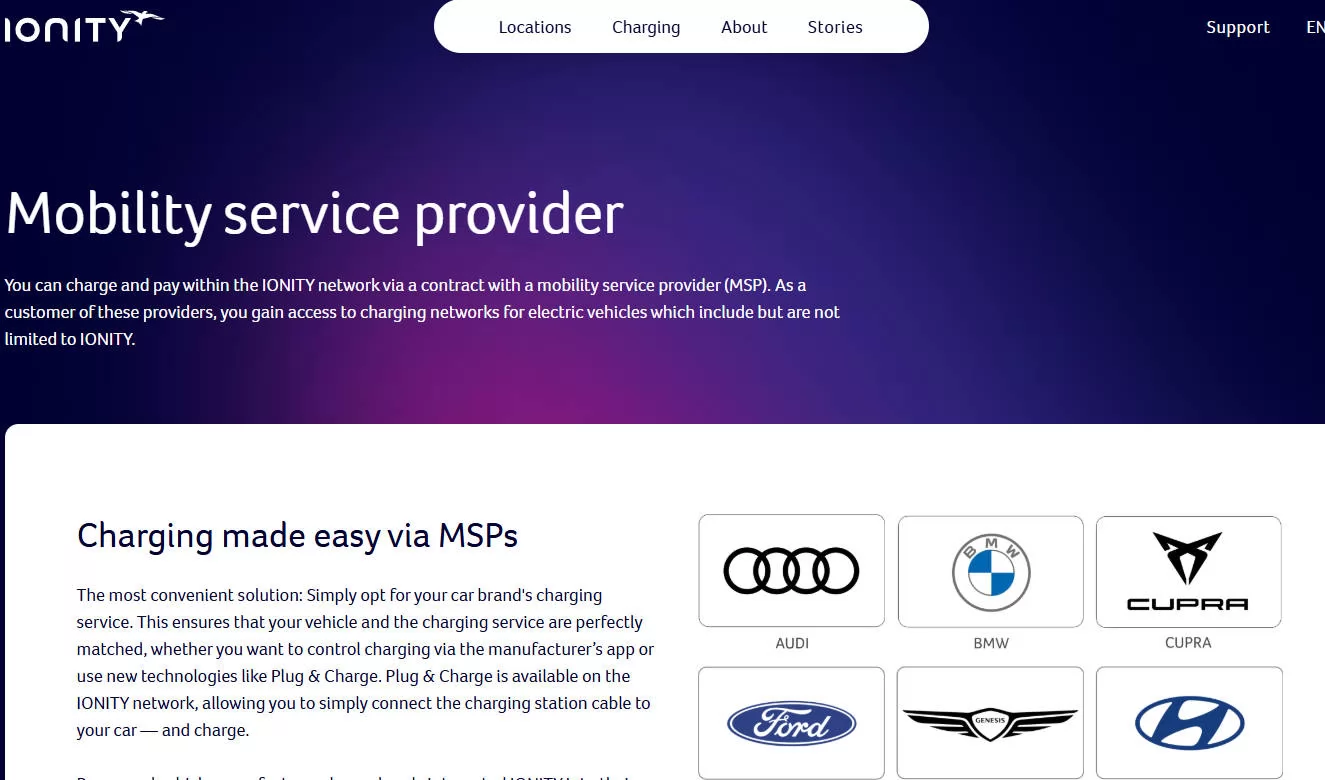Pick the Ford oval logo tile
The height and width of the screenshot is (780, 1325).
coord(791,723)
